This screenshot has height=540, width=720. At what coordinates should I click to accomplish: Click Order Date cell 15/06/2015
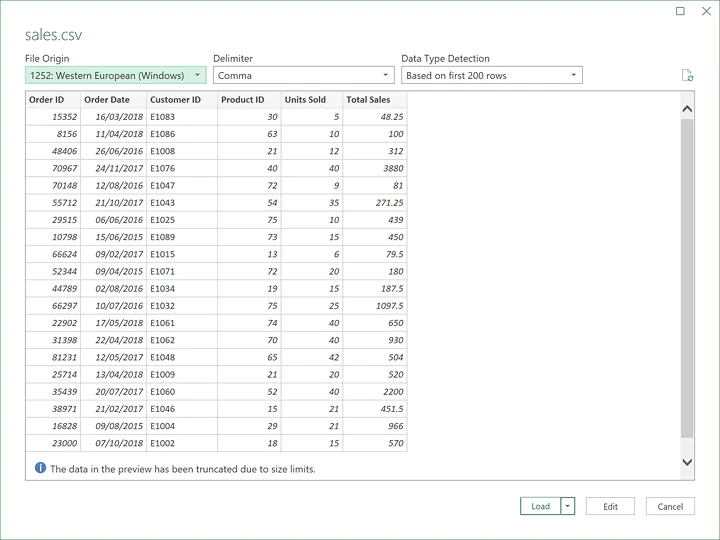point(113,237)
